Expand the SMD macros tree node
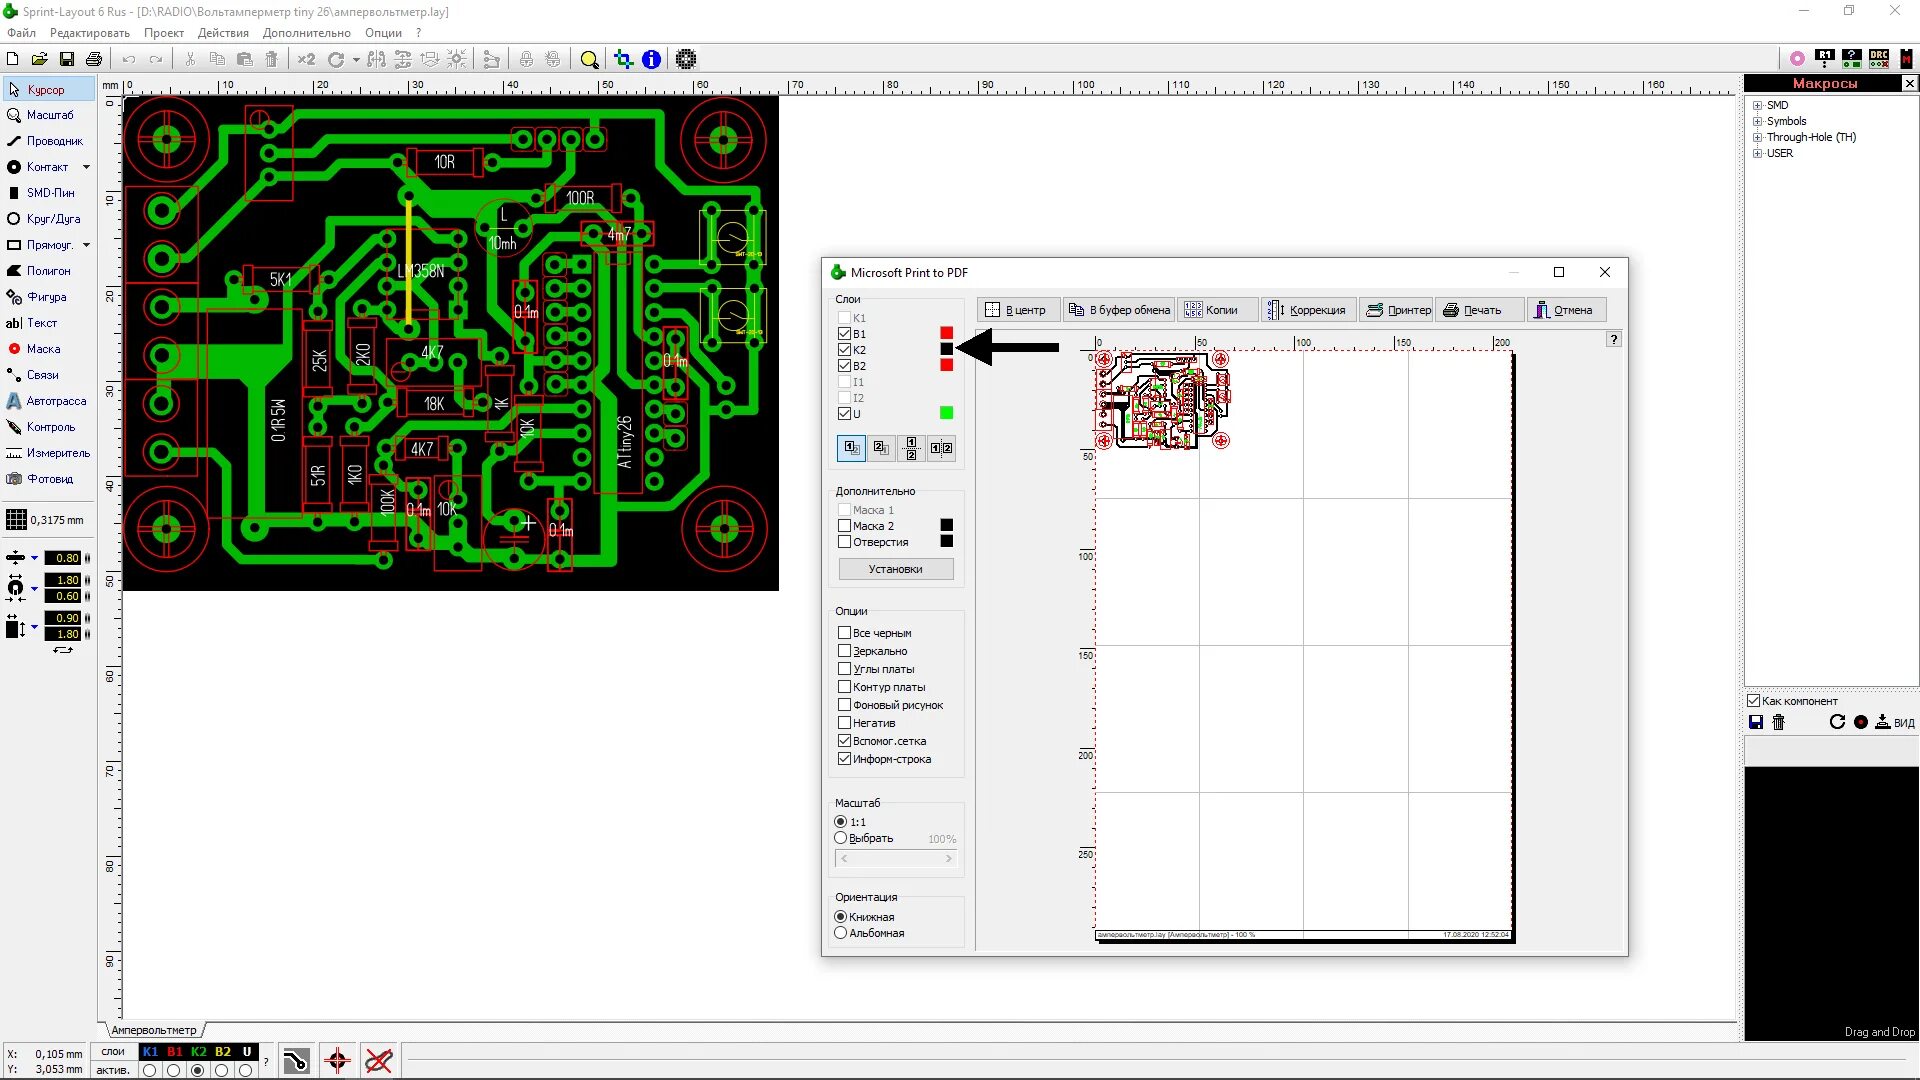 coord(1757,106)
